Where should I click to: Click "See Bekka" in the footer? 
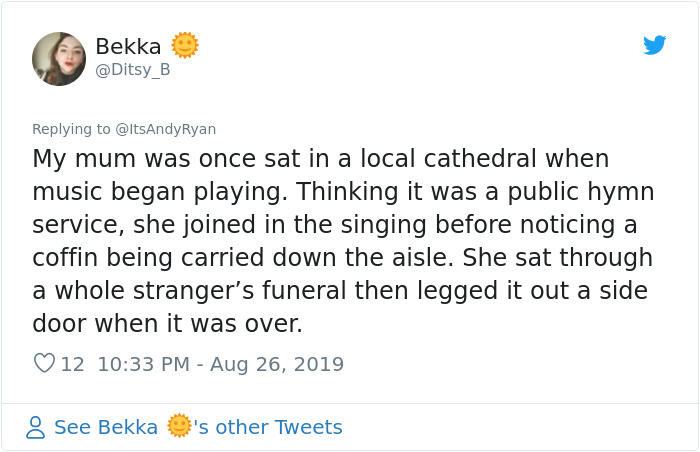(106, 428)
